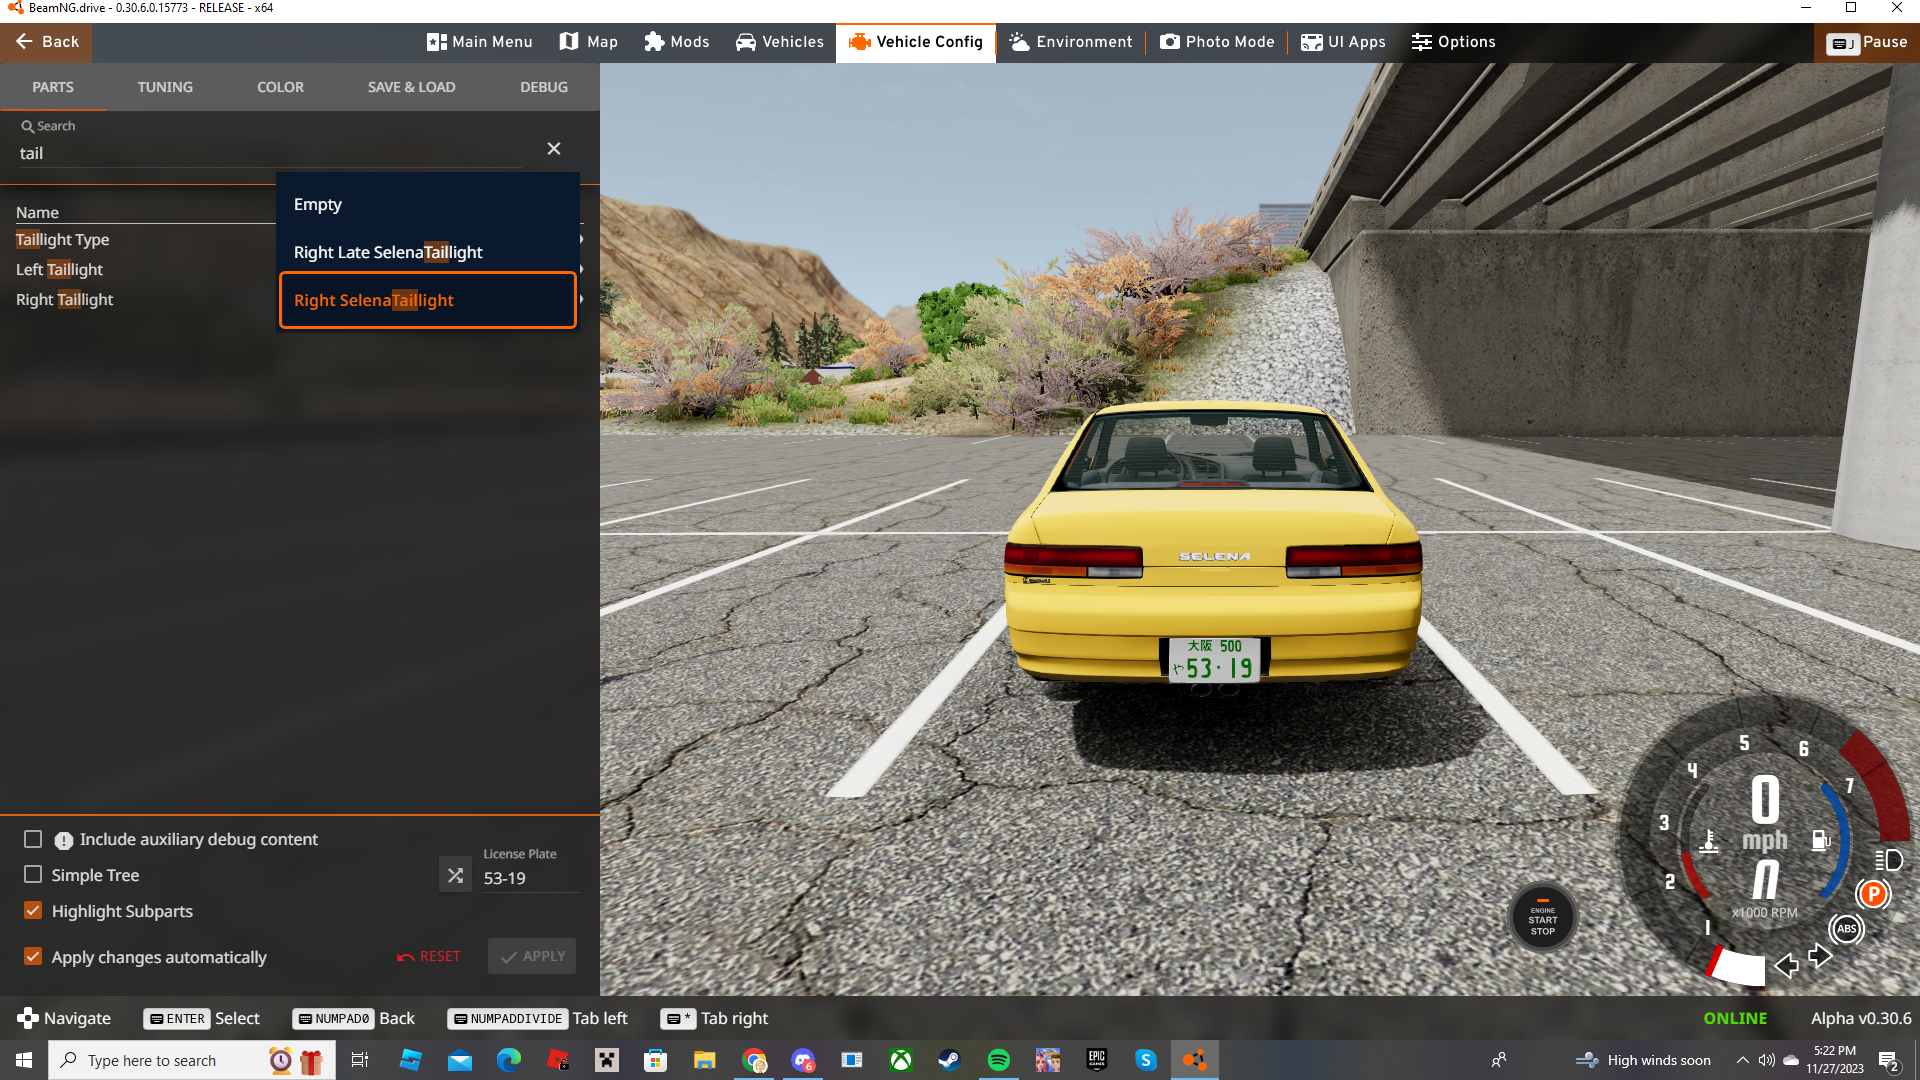Click the left turn signal arrow
This screenshot has width=1920, height=1080.
1786,965
